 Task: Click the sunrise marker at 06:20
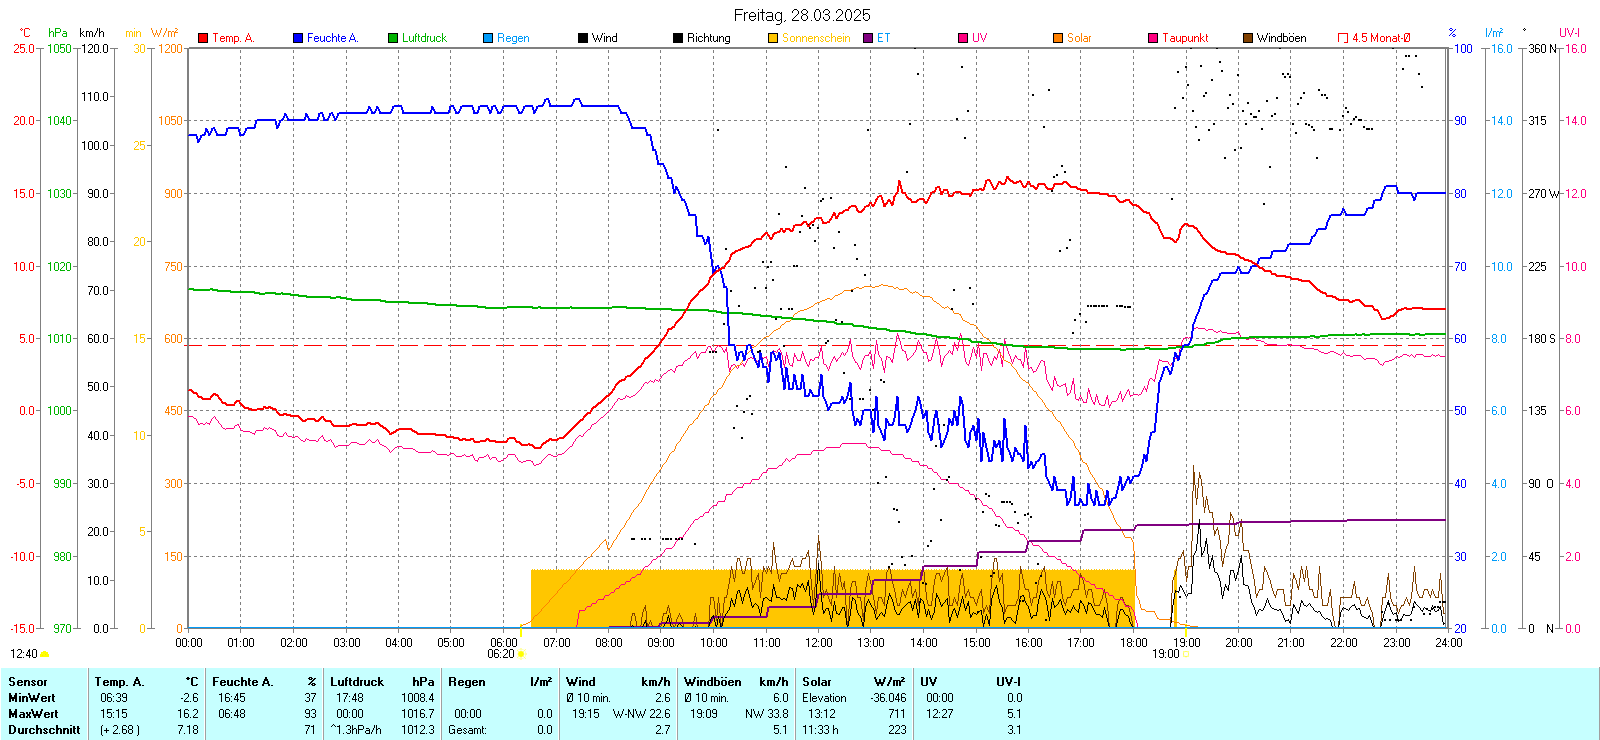[520, 654]
